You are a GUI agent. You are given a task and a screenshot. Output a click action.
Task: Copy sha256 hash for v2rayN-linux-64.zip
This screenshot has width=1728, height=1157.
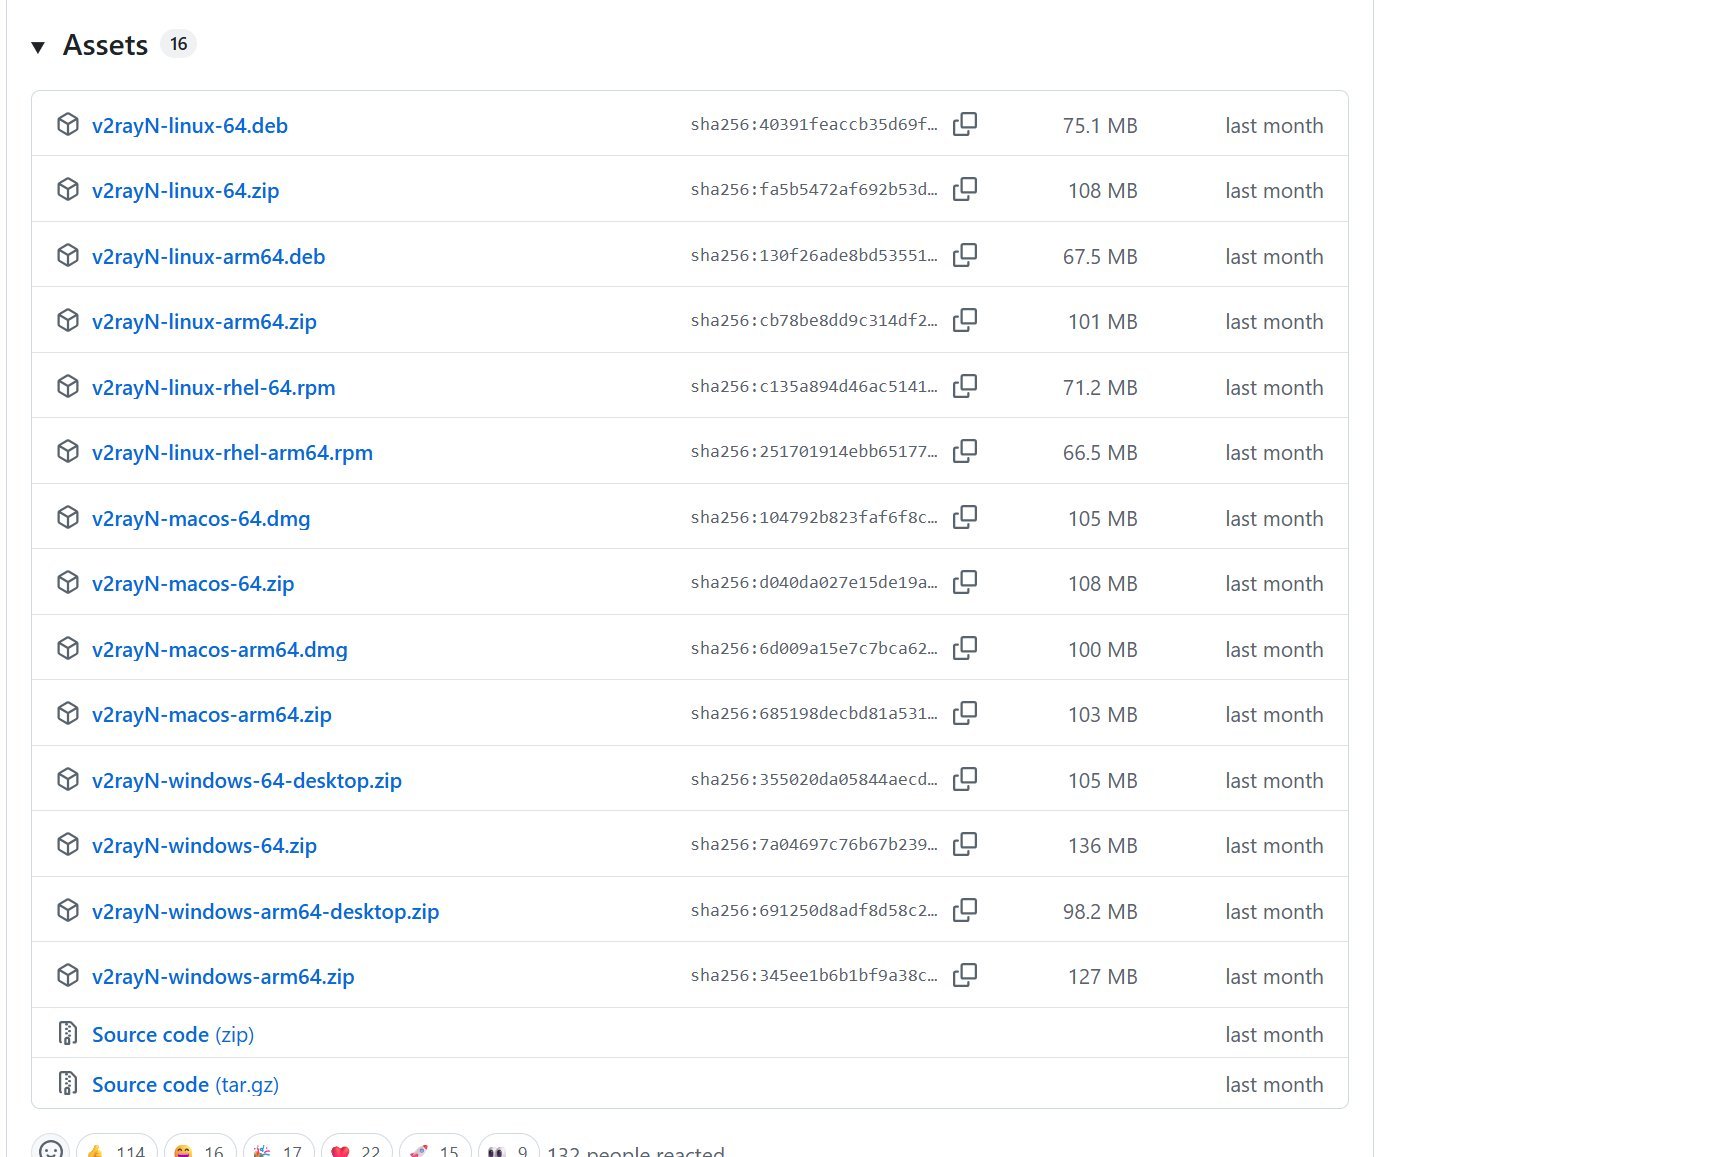point(965,189)
